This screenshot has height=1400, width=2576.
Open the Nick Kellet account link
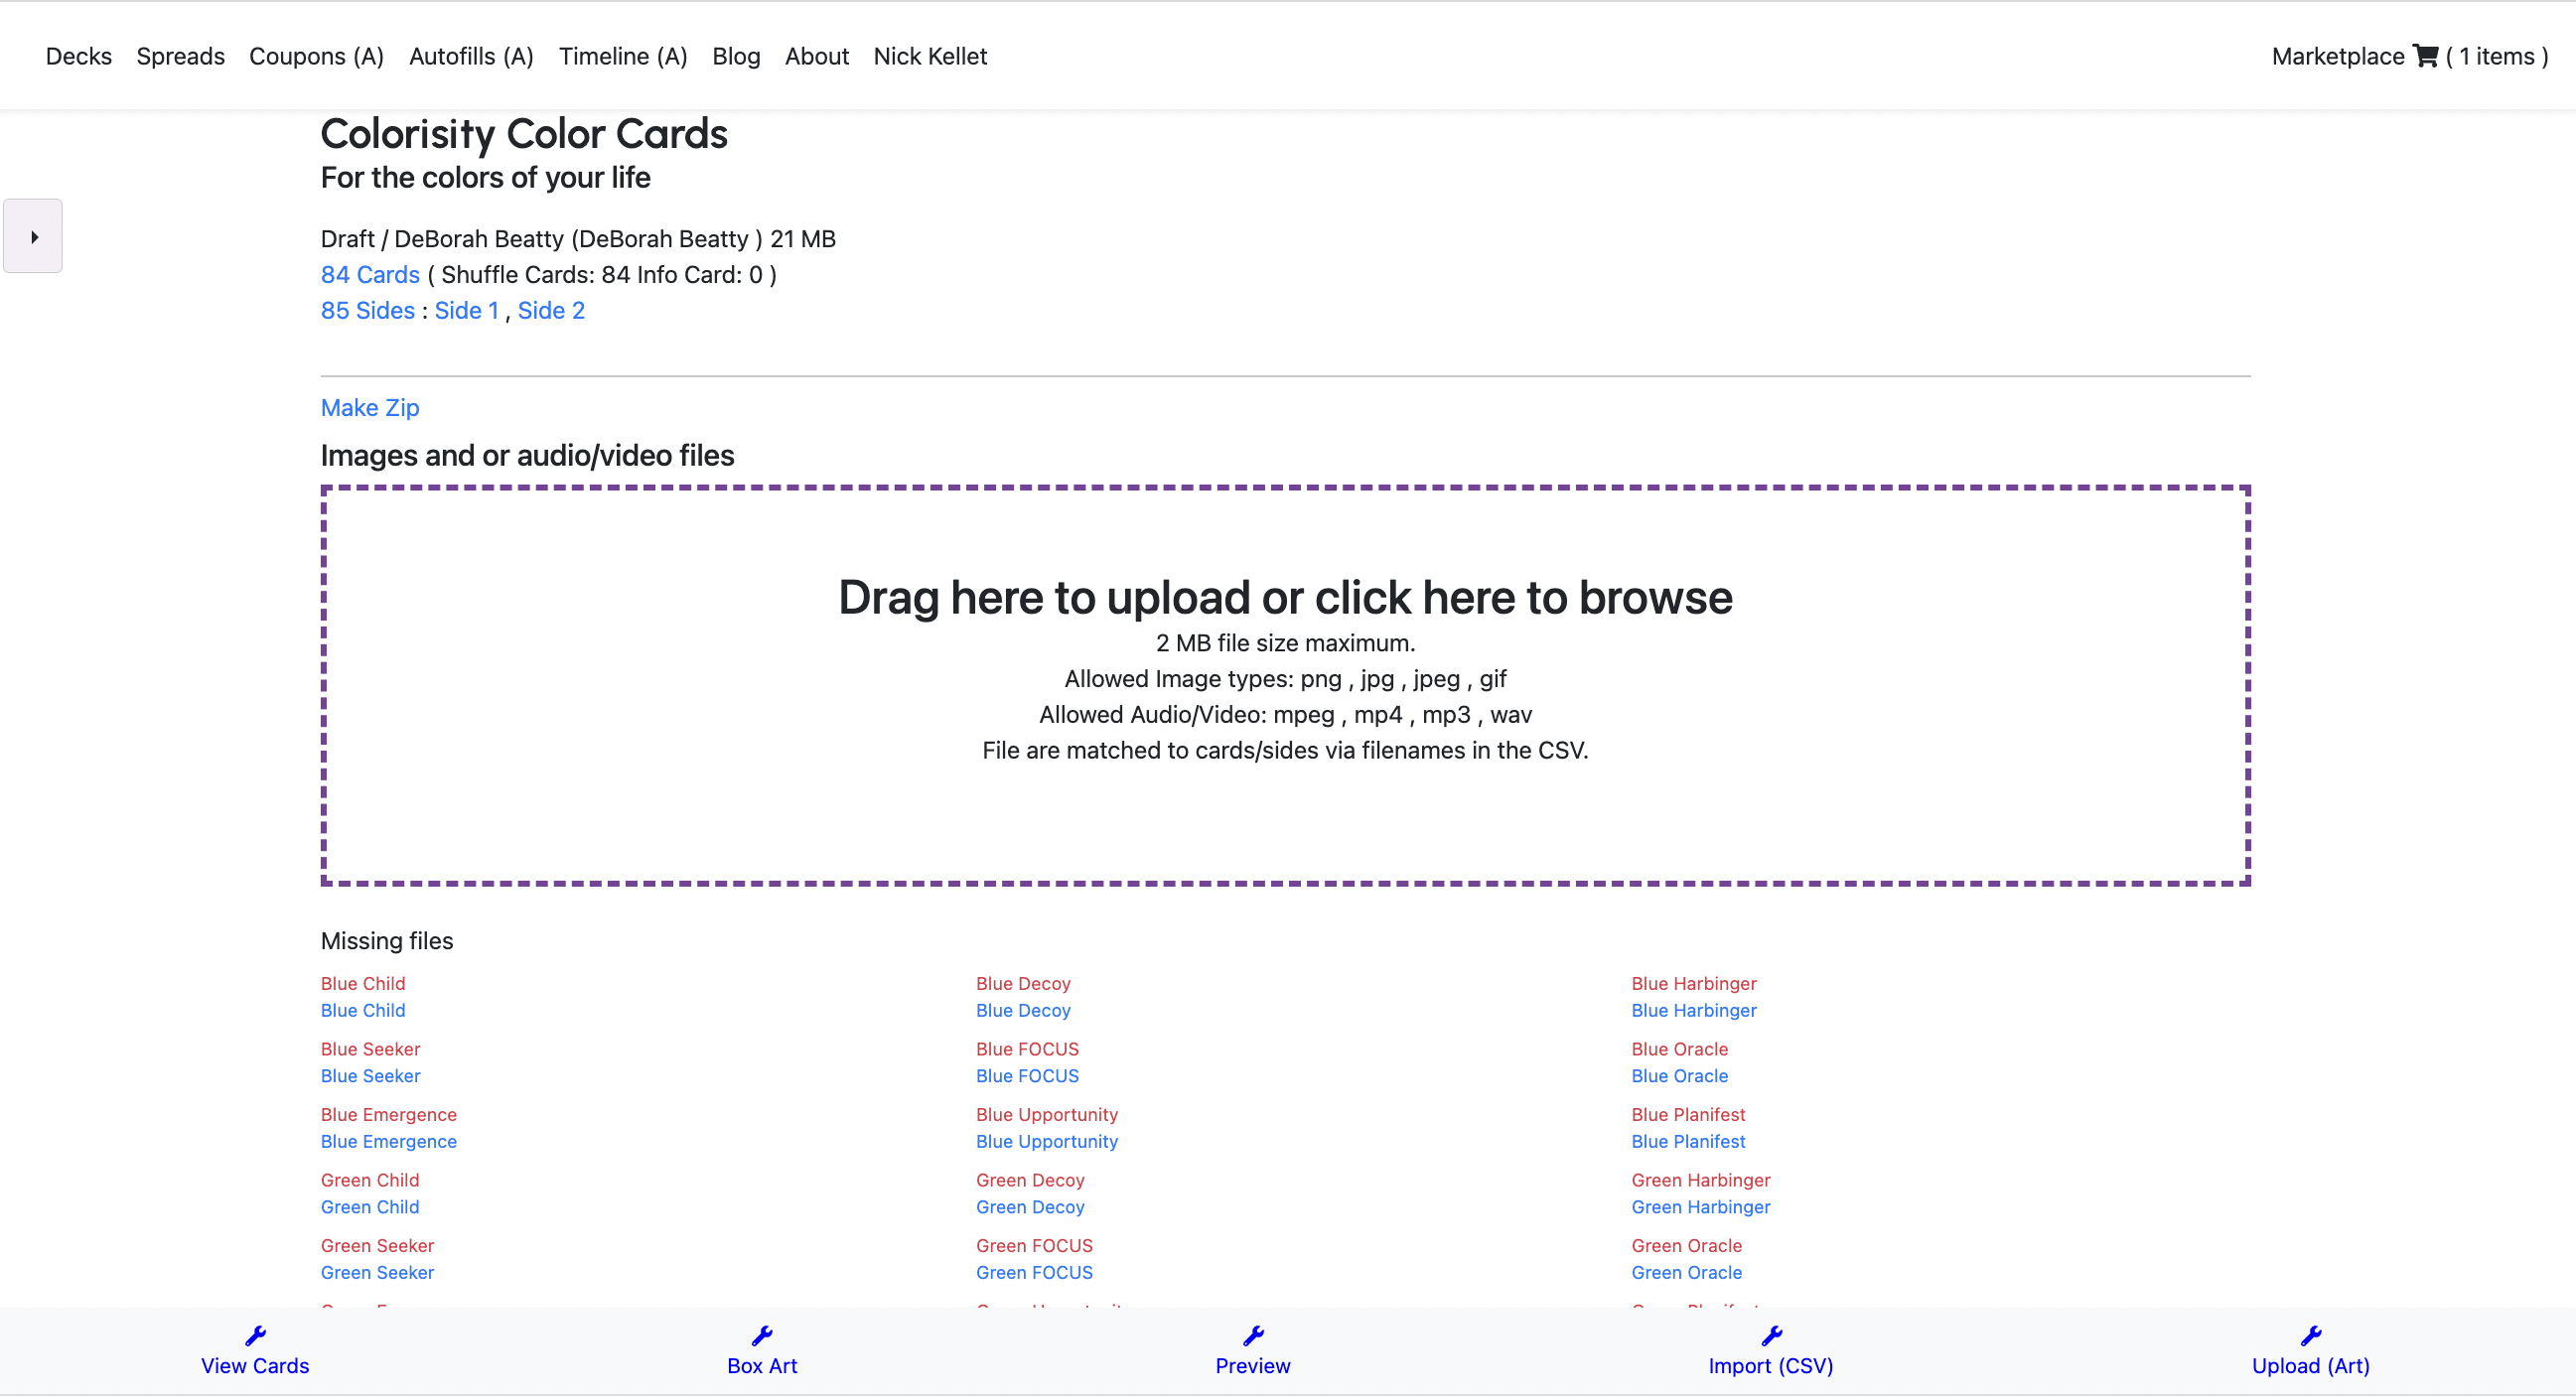tap(930, 57)
